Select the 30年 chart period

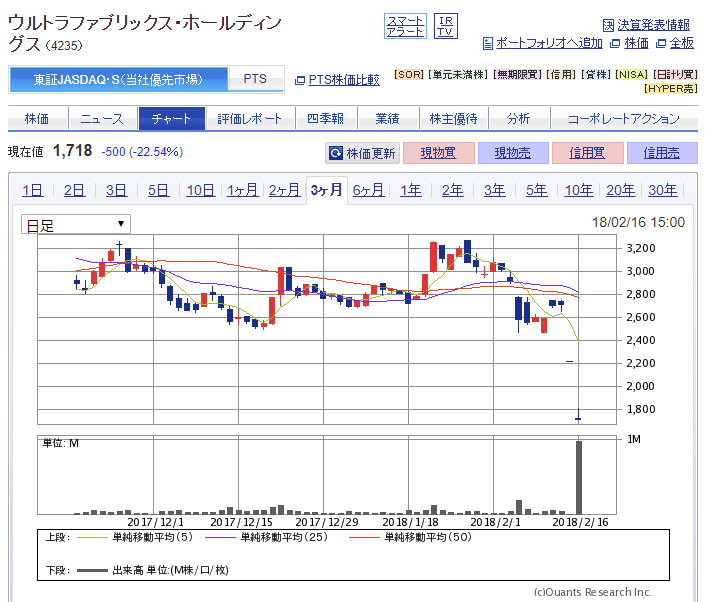coord(663,190)
